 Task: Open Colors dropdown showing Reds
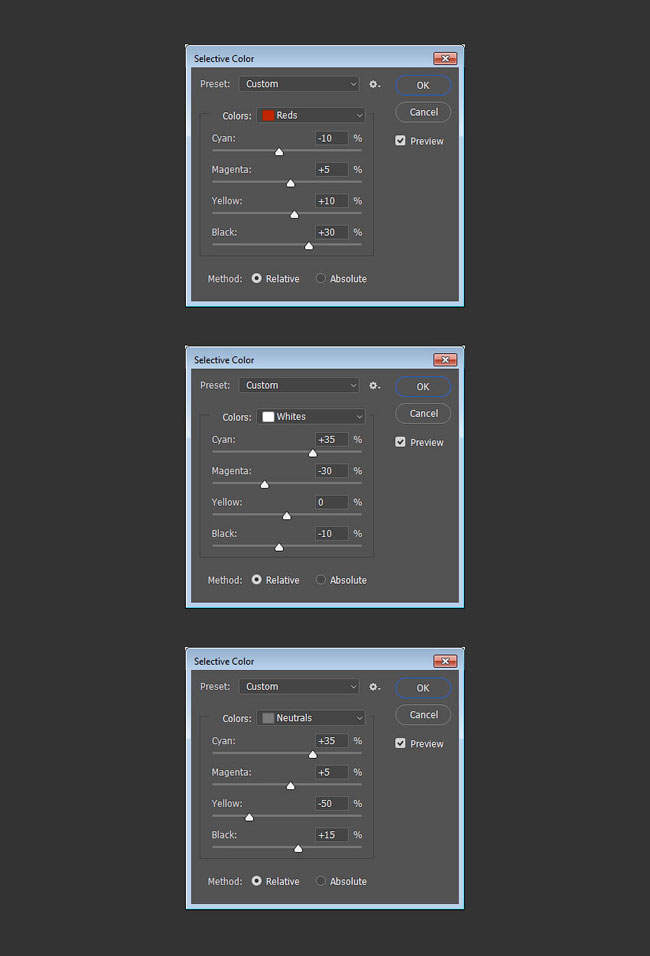[x=311, y=115]
